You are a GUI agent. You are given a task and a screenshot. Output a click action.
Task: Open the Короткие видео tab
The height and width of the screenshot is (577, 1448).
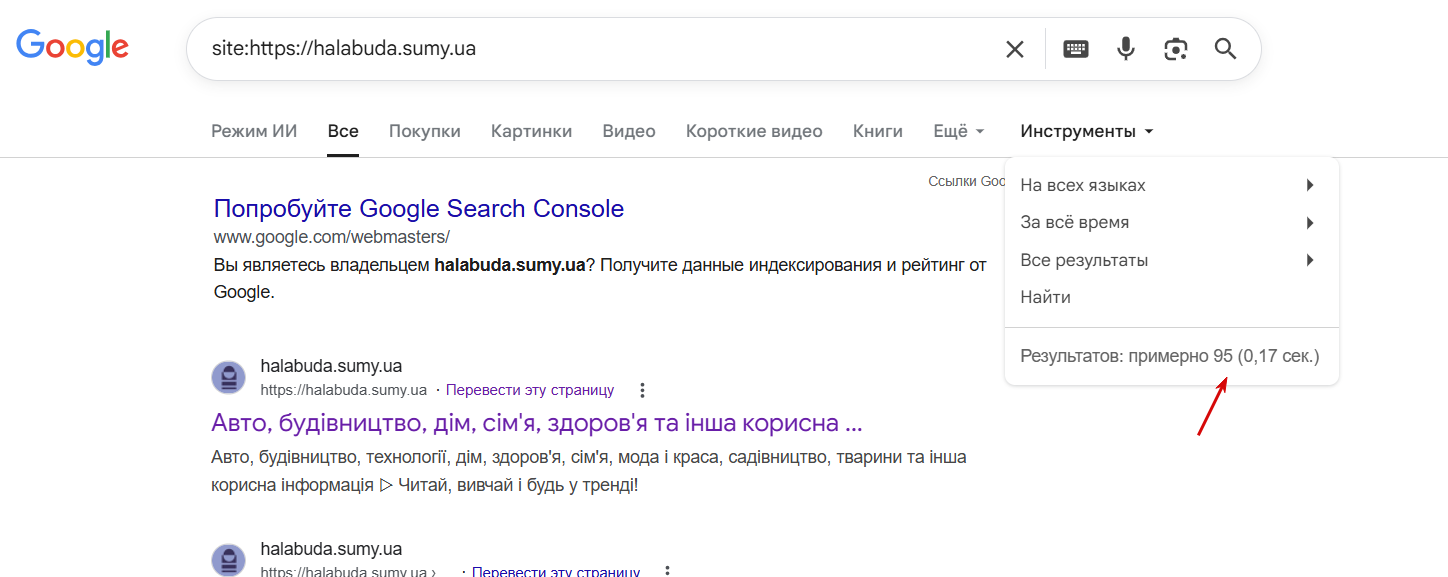click(754, 131)
